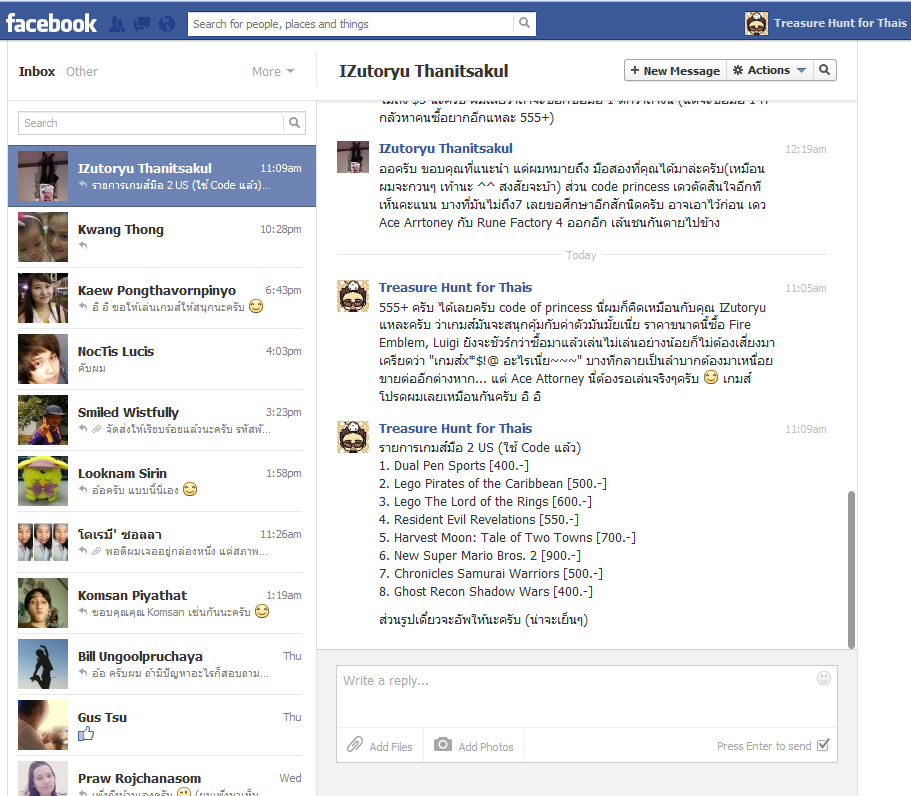Click line Dual Pen Sports [400.-]
The image size is (911, 796).
coord(454,465)
